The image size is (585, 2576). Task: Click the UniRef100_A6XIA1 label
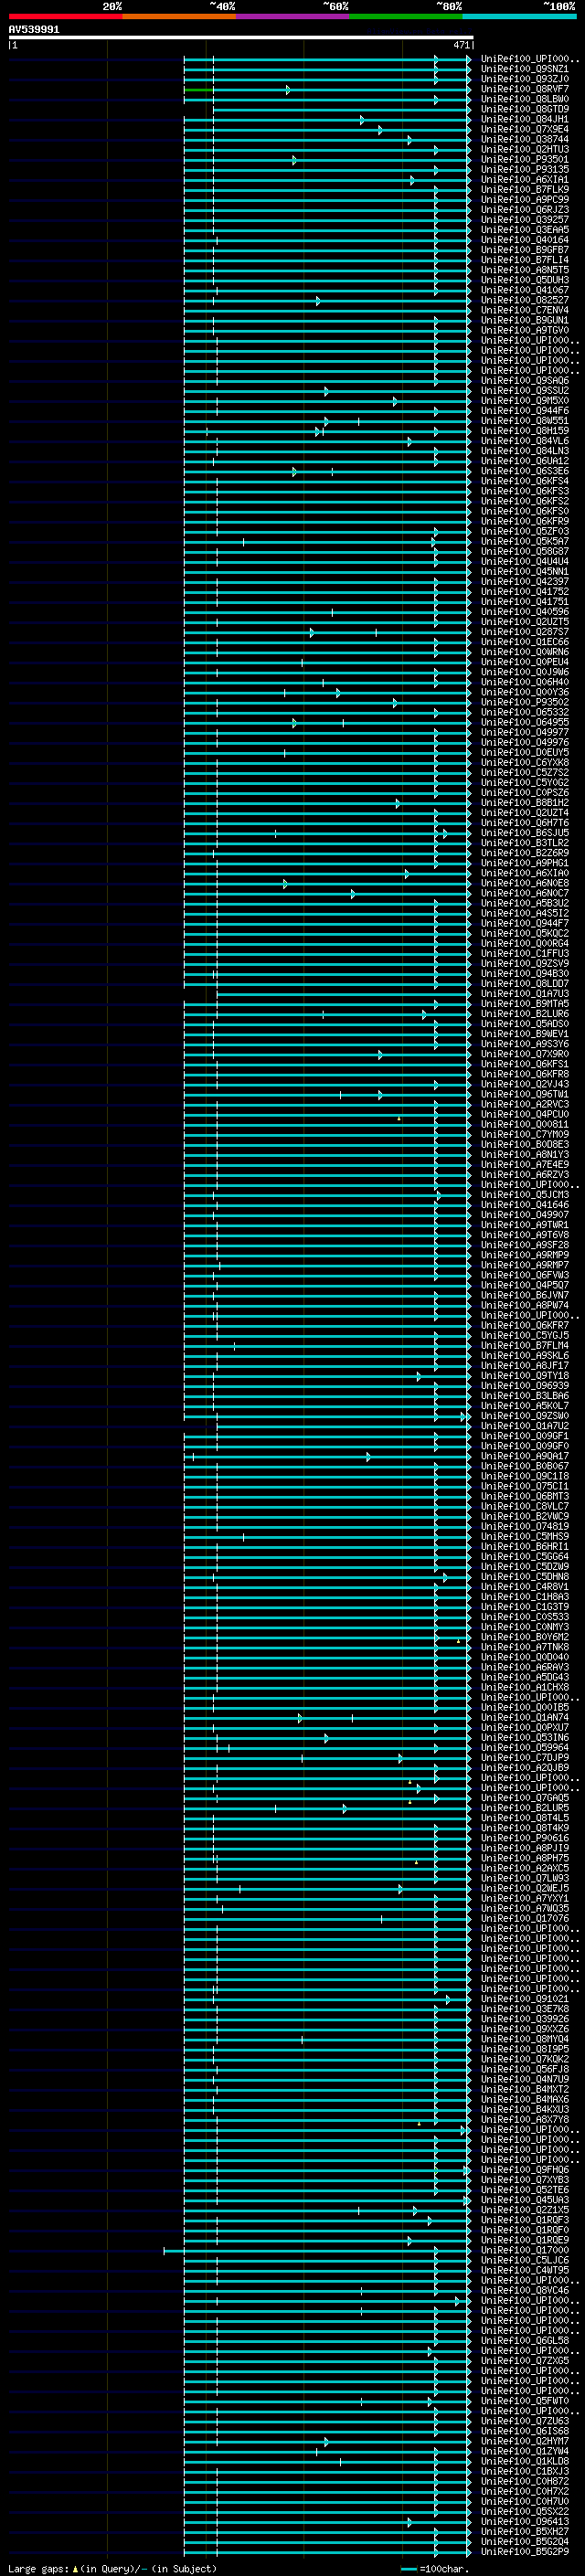coord(525,179)
